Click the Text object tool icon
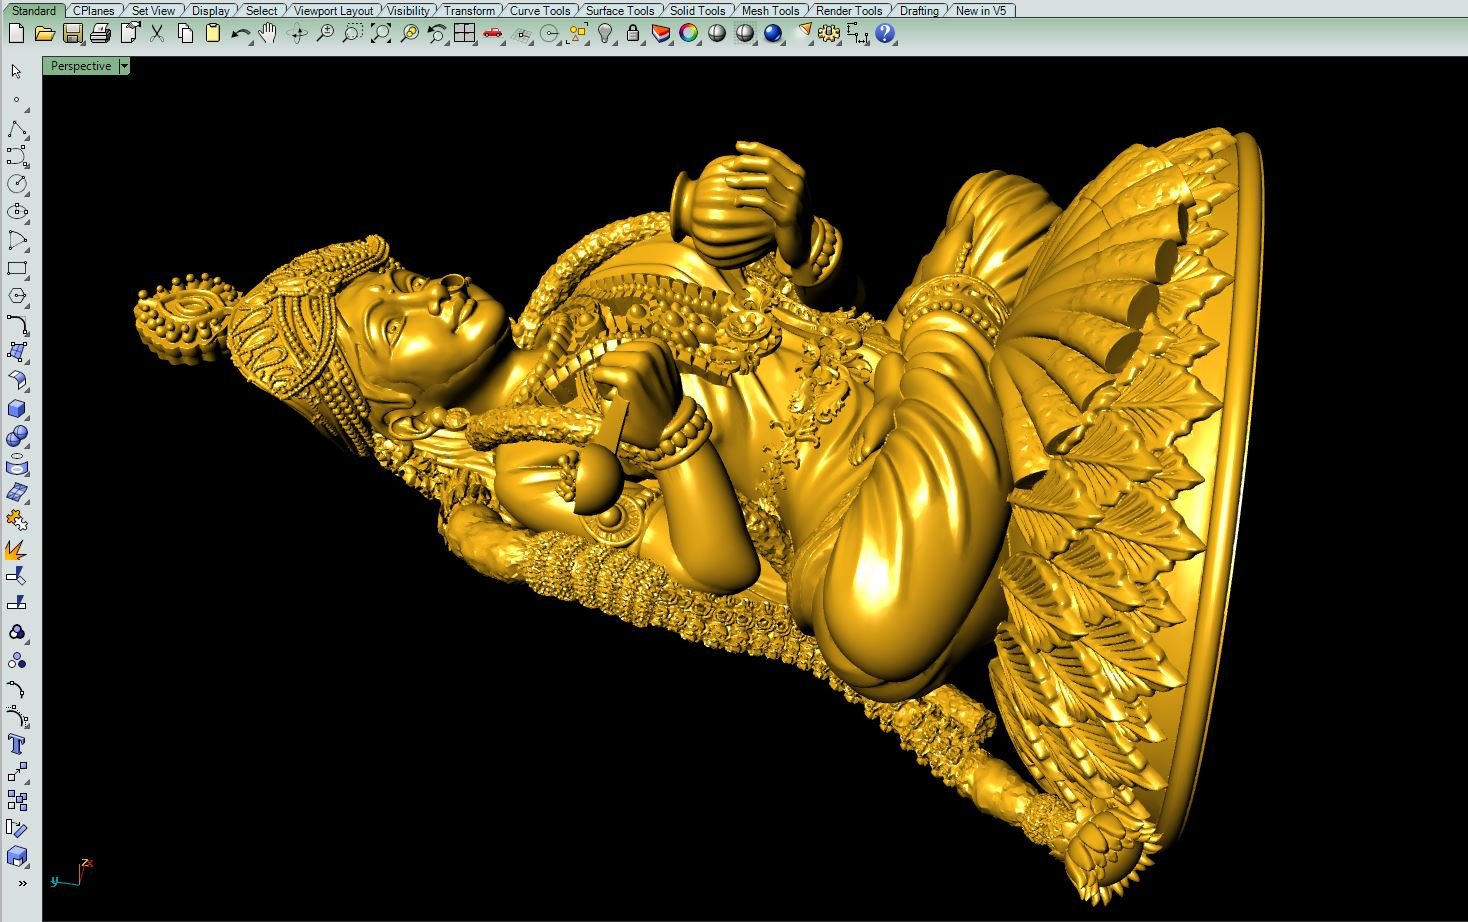Image resolution: width=1468 pixels, height=922 pixels. coord(17,744)
